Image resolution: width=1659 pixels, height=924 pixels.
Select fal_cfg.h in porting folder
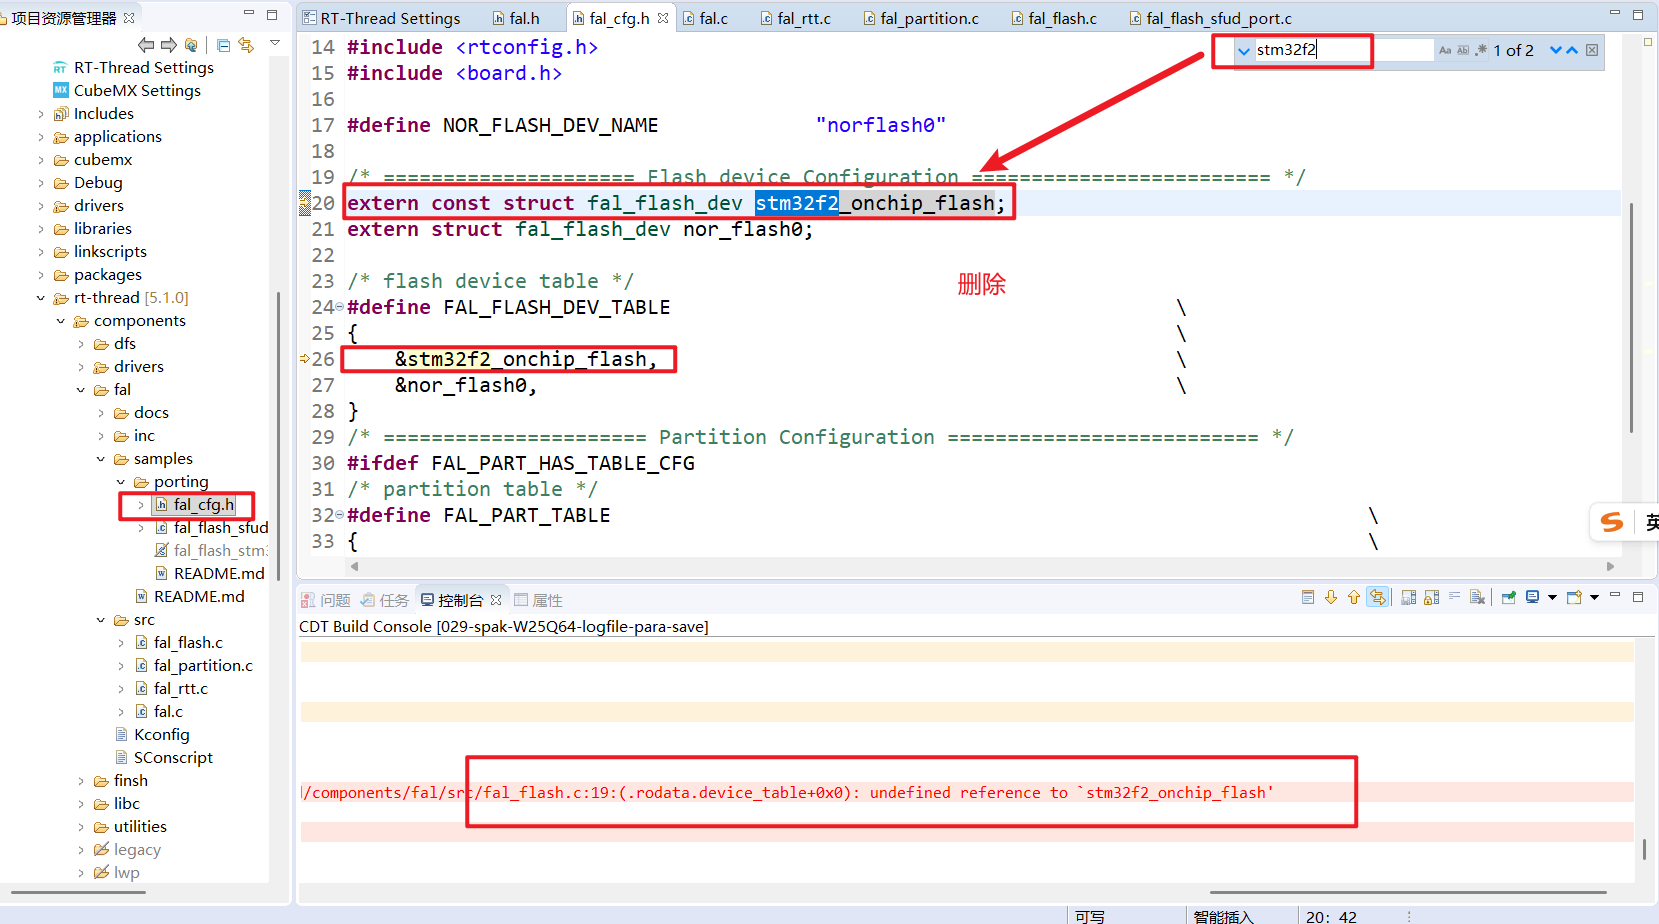[x=203, y=504]
